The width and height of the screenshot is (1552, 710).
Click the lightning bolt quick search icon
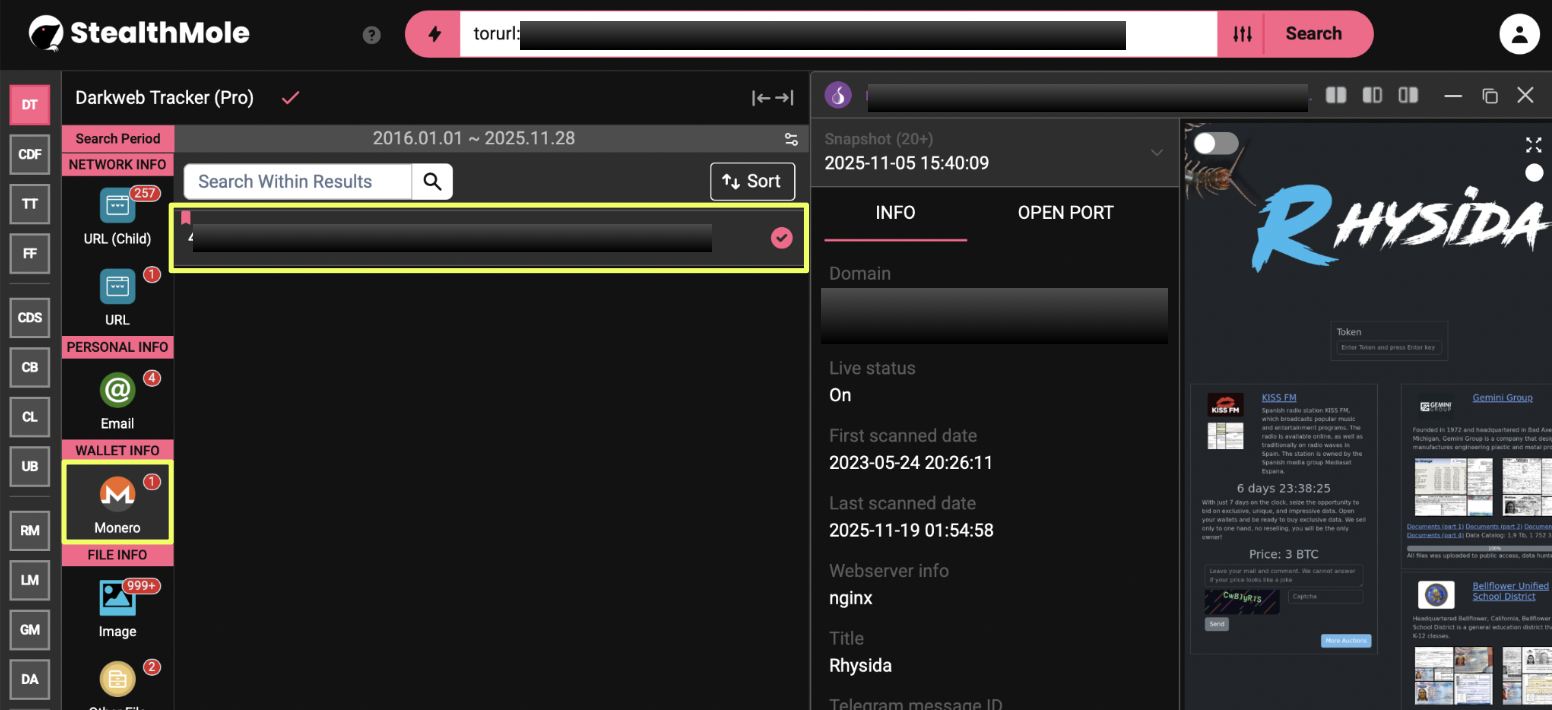coord(434,34)
